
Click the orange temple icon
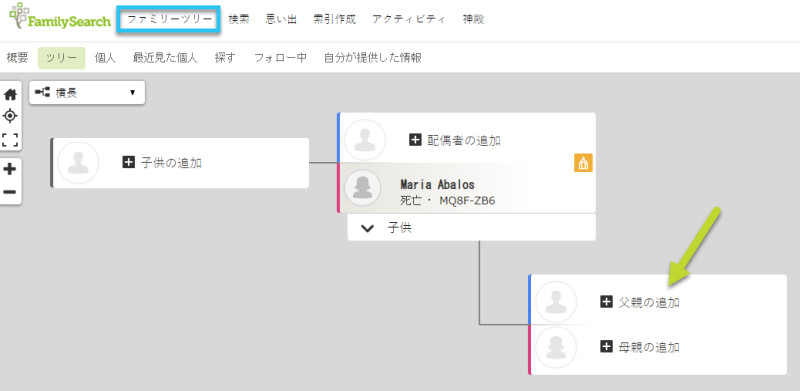point(583,163)
